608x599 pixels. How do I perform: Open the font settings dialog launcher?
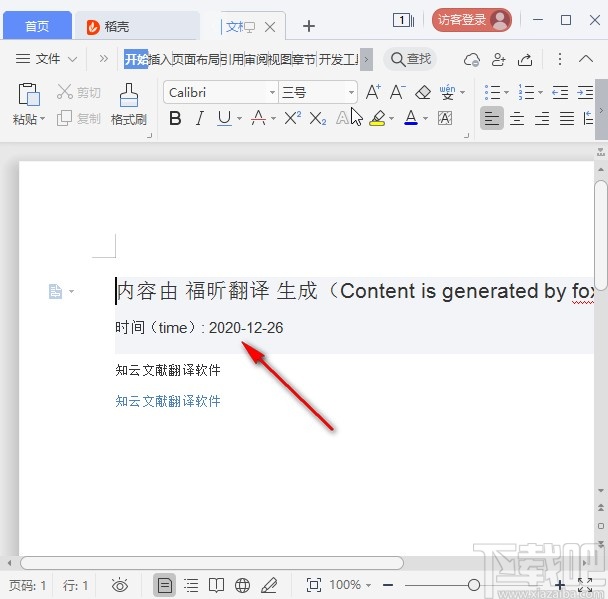pyautogui.click(x=466, y=135)
